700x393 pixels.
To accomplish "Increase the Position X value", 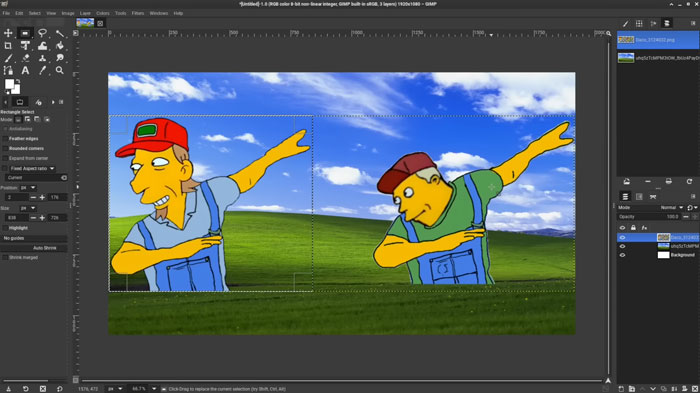I will [42, 197].
